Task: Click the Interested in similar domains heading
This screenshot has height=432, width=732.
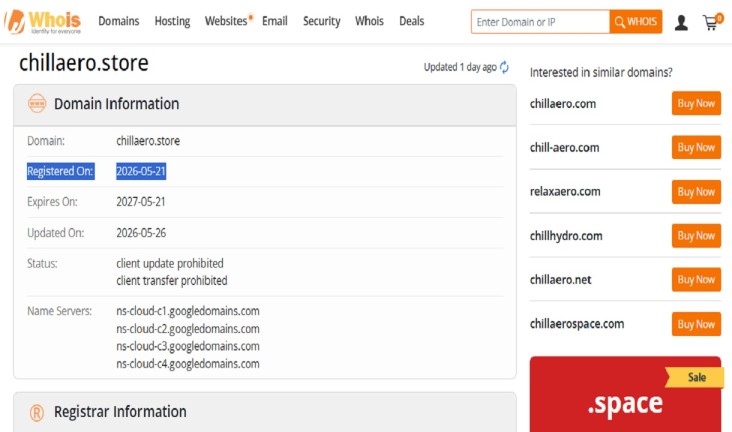Action: coord(601,72)
